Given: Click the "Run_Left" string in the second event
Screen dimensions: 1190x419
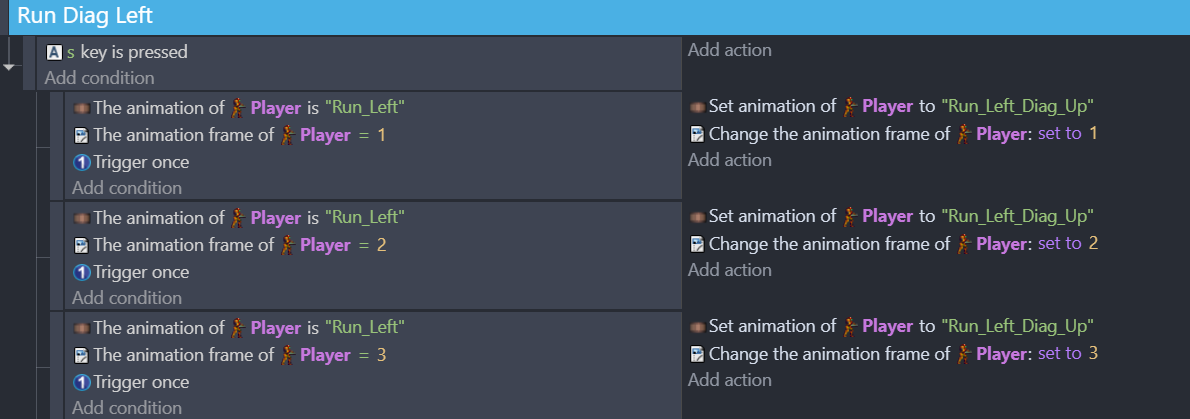Looking at the screenshot, I should [x=364, y=218].
